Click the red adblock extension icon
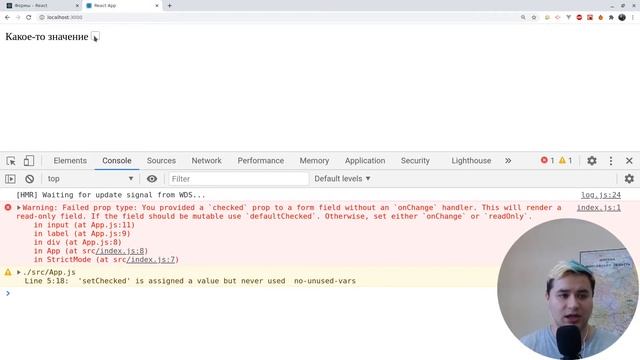Viewport: 640px width, 360px height. pyautogui.click(x=579, y=18)
